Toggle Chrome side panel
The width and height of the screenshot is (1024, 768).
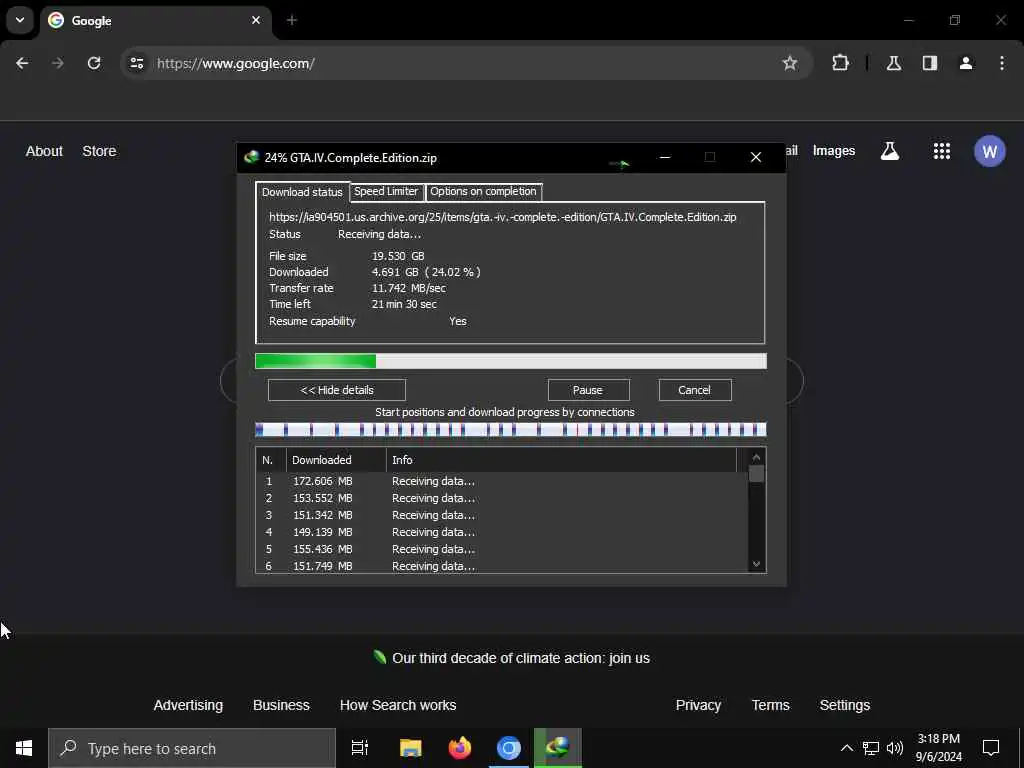tap(930, 63)
